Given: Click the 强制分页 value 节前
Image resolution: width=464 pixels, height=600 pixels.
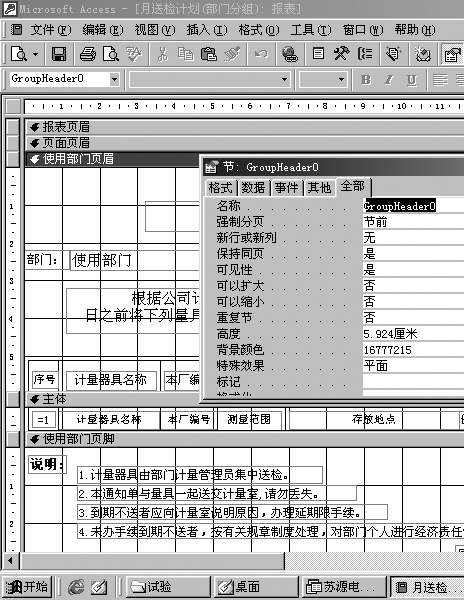Looking at the screenshot, I should tap(413, 222).
